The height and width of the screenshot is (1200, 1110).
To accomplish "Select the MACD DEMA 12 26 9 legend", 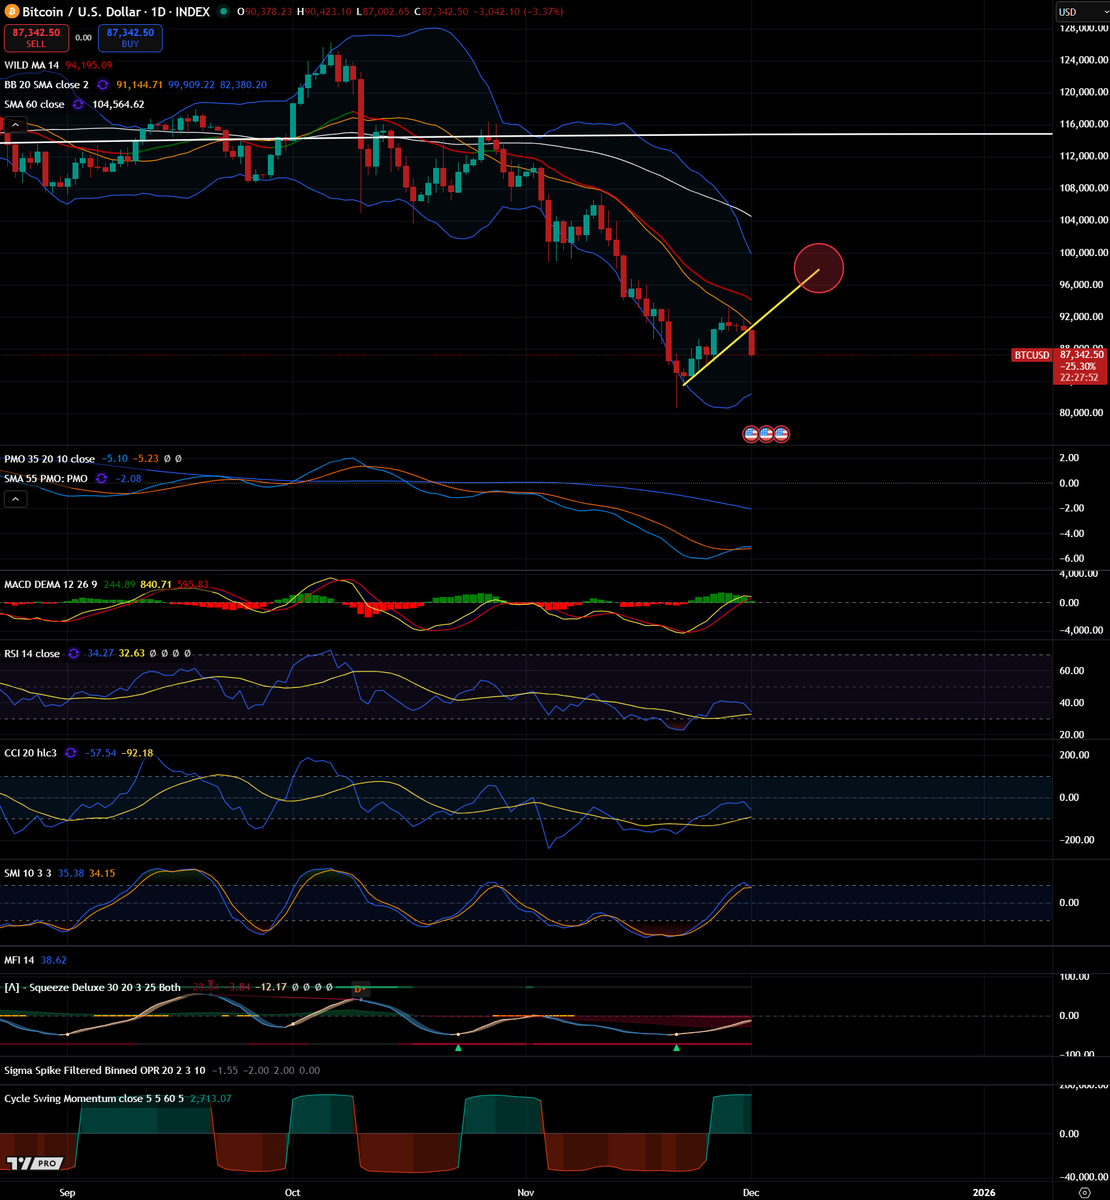I will 52,584.
